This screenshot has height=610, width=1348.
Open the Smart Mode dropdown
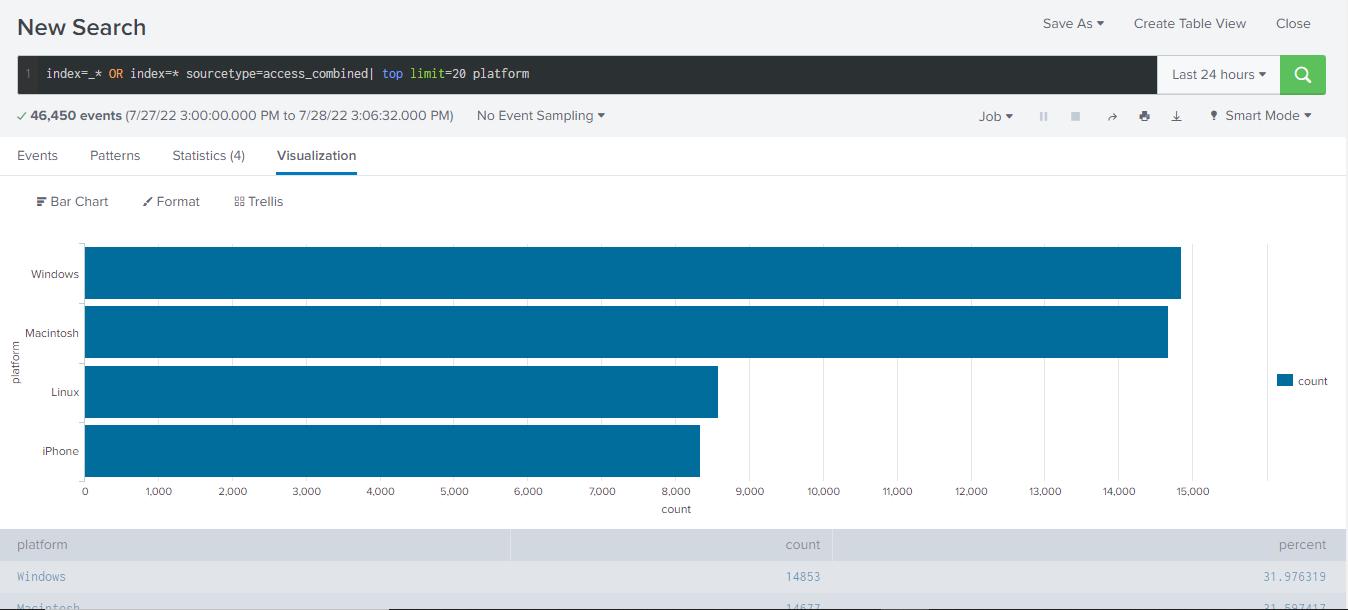1260,116
